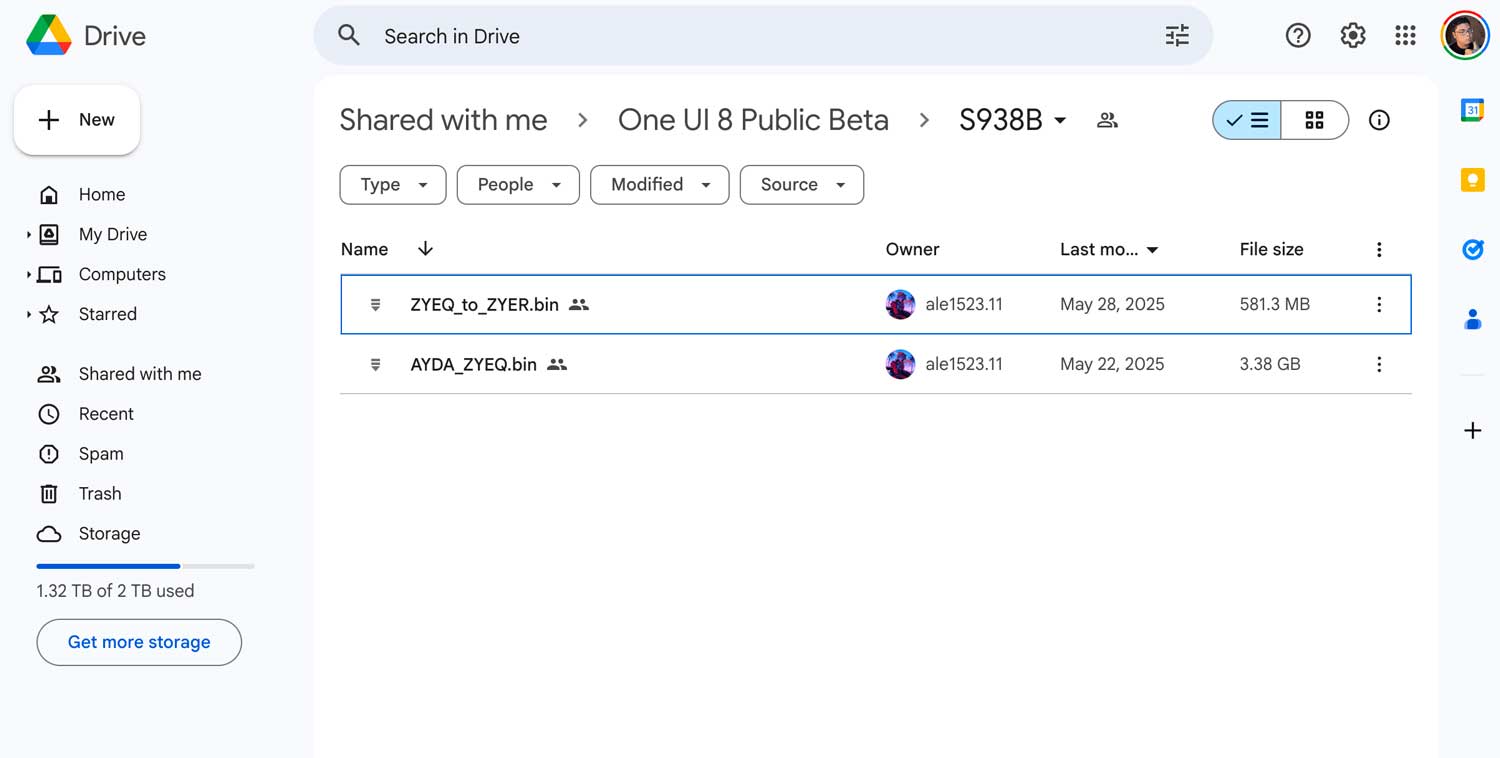Open the Tasks side panel

click(x=1472, y=249)
